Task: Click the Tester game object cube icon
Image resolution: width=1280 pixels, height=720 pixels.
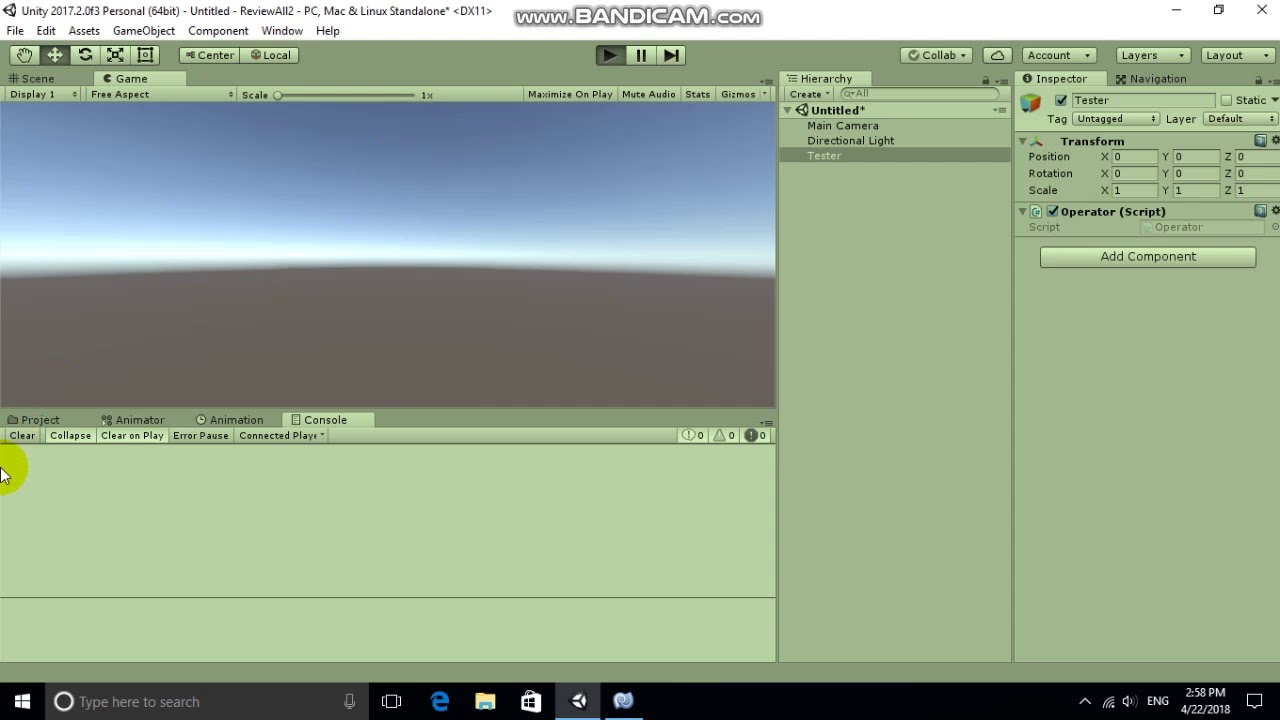Action: pyautogui.click(x=1030, y=102)
